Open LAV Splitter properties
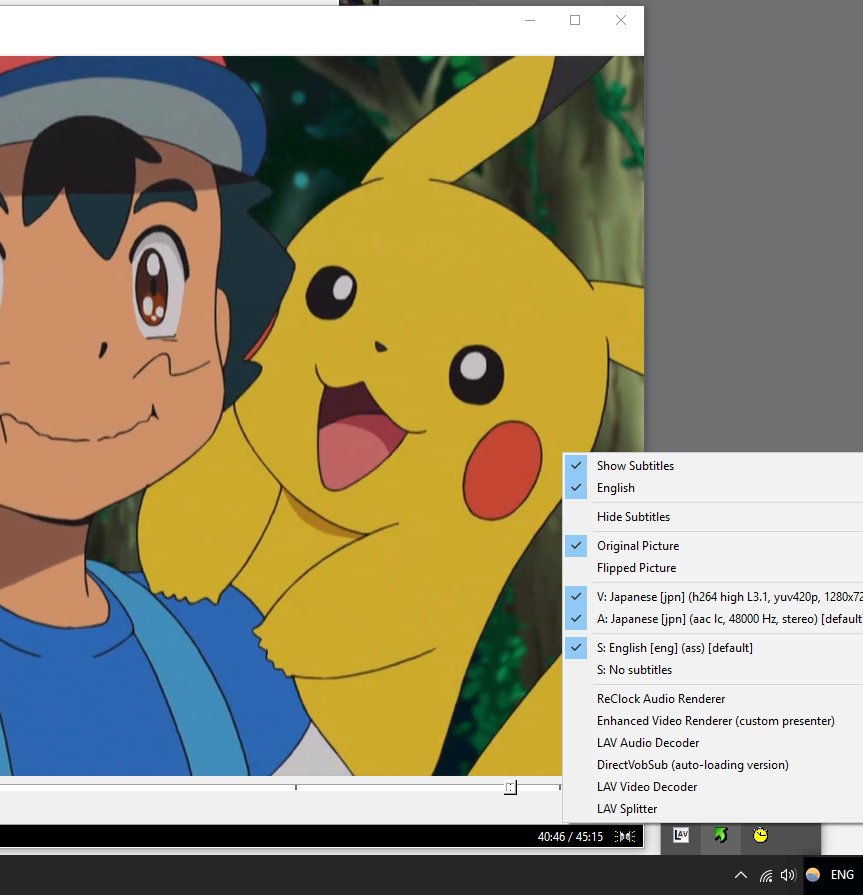The width and height of the screenshot is (863, 895). (x=713, y=809)
